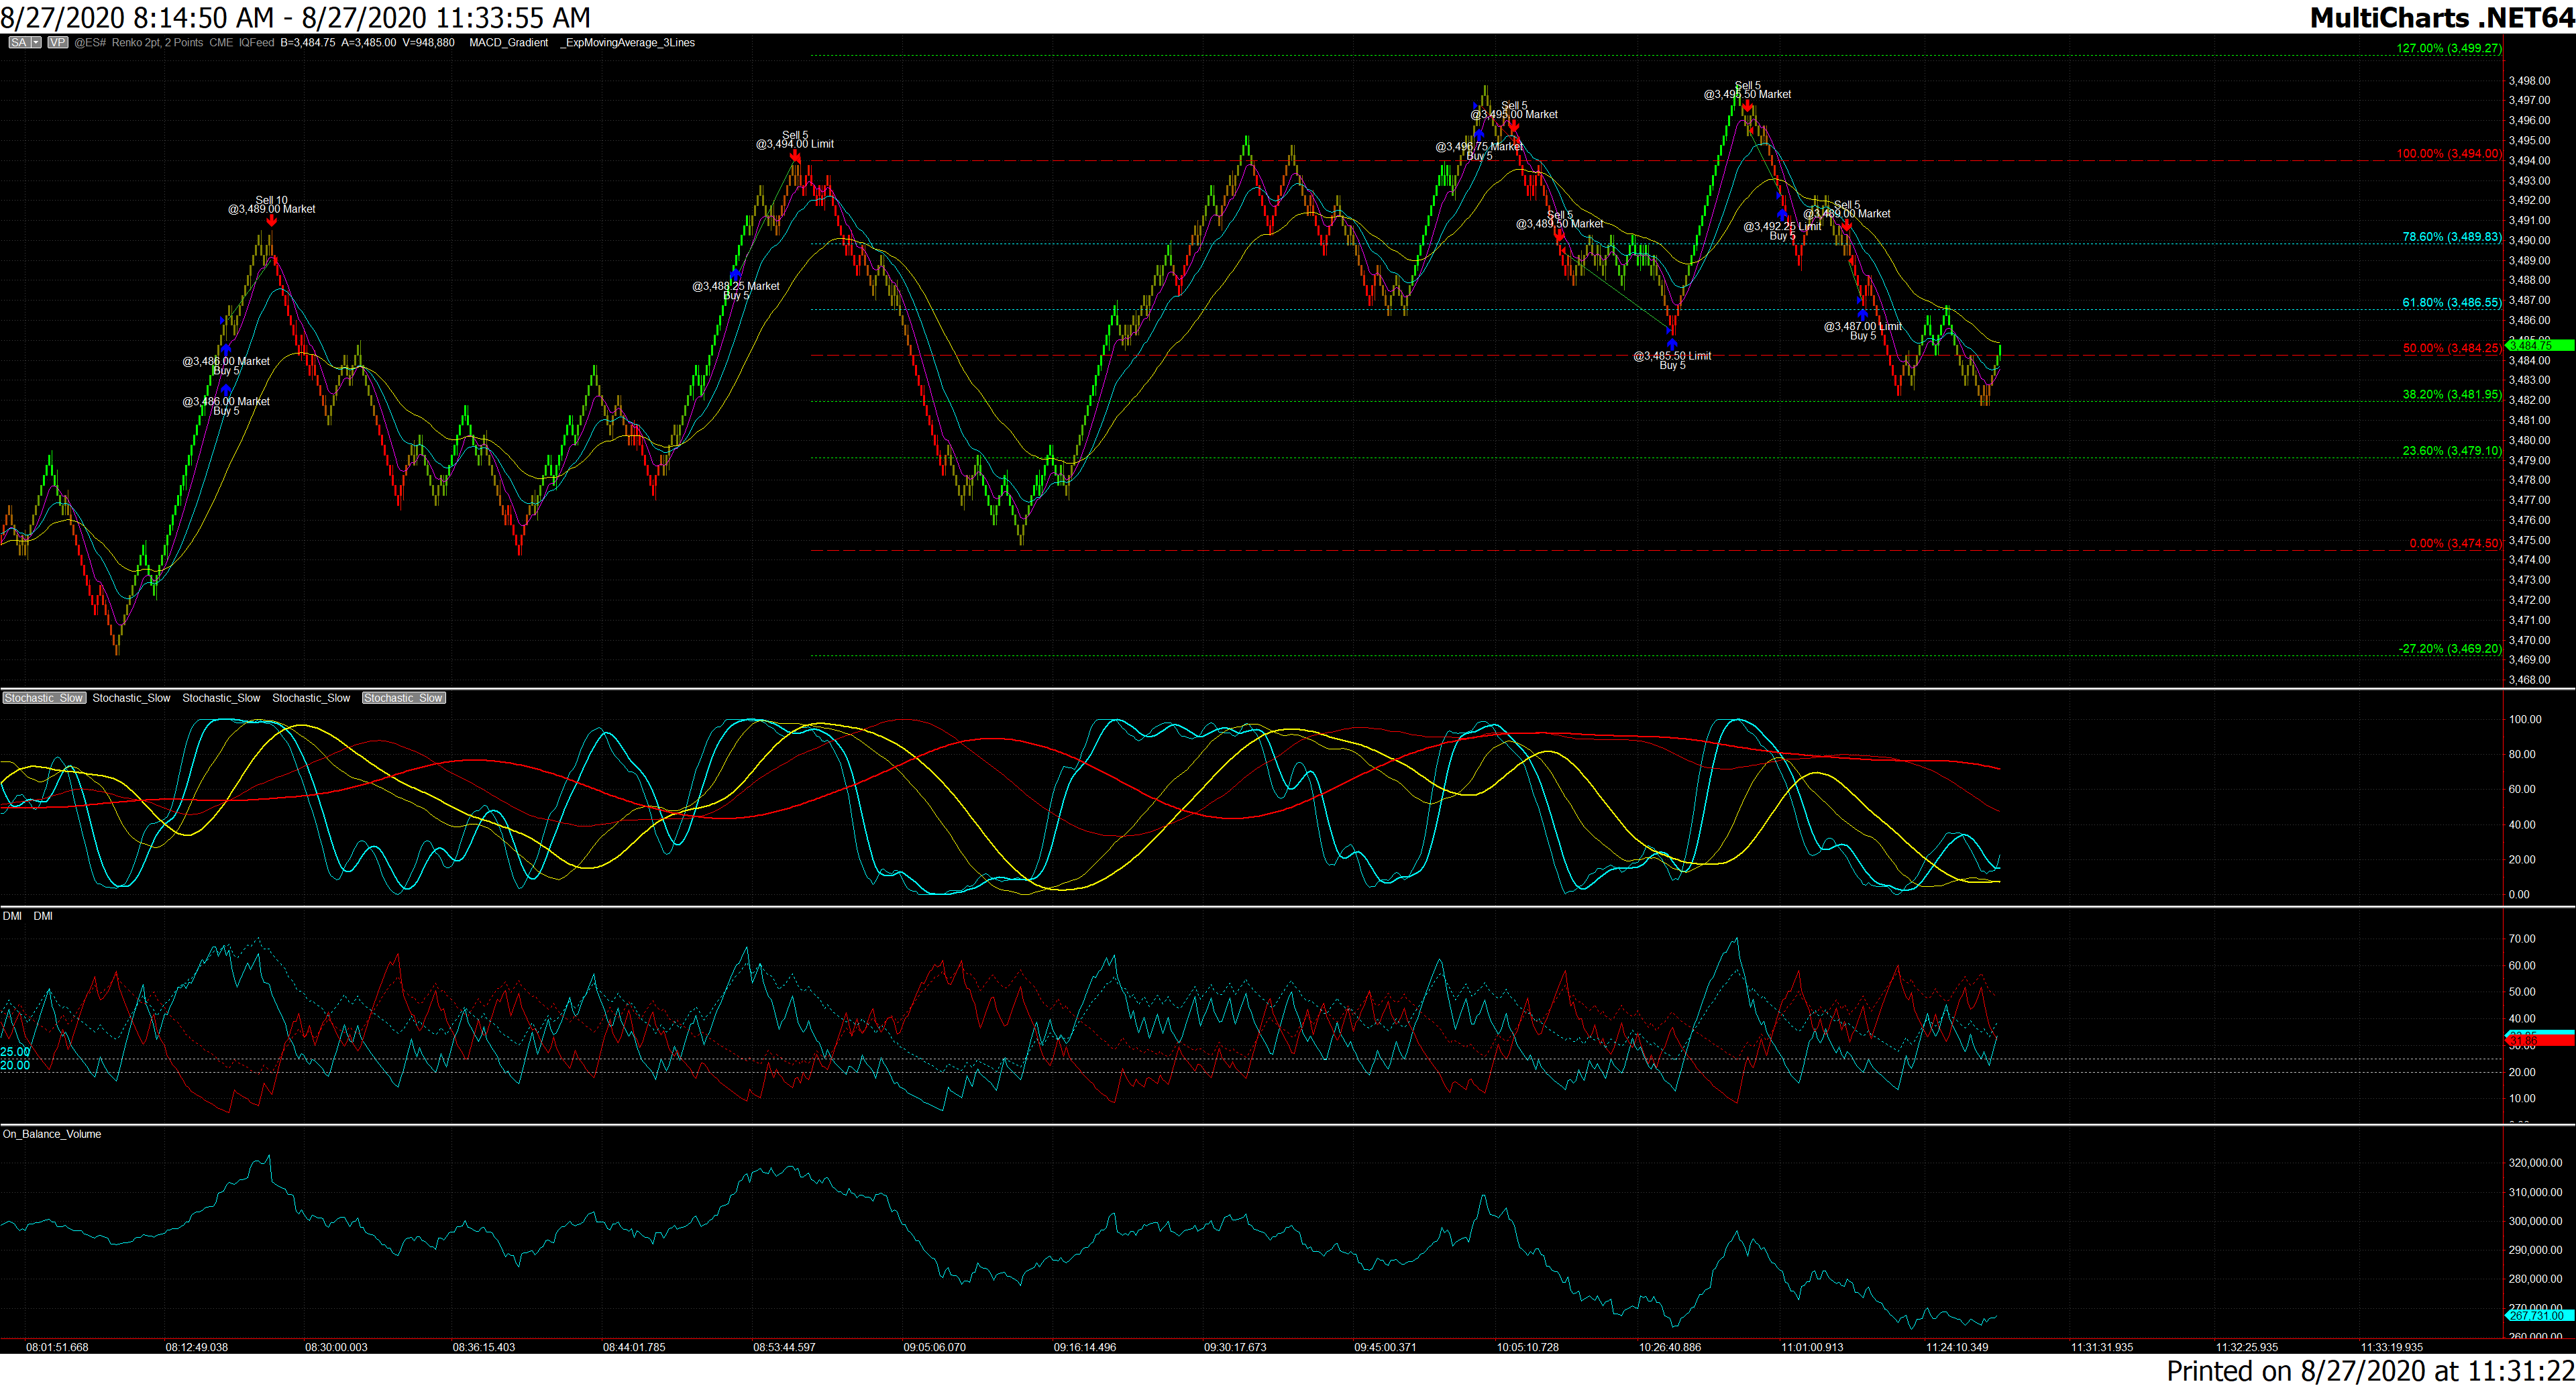This screenshot has height=1386, width=2576.
Task: Click the IQFeed data source label
Action: point(256,43)
